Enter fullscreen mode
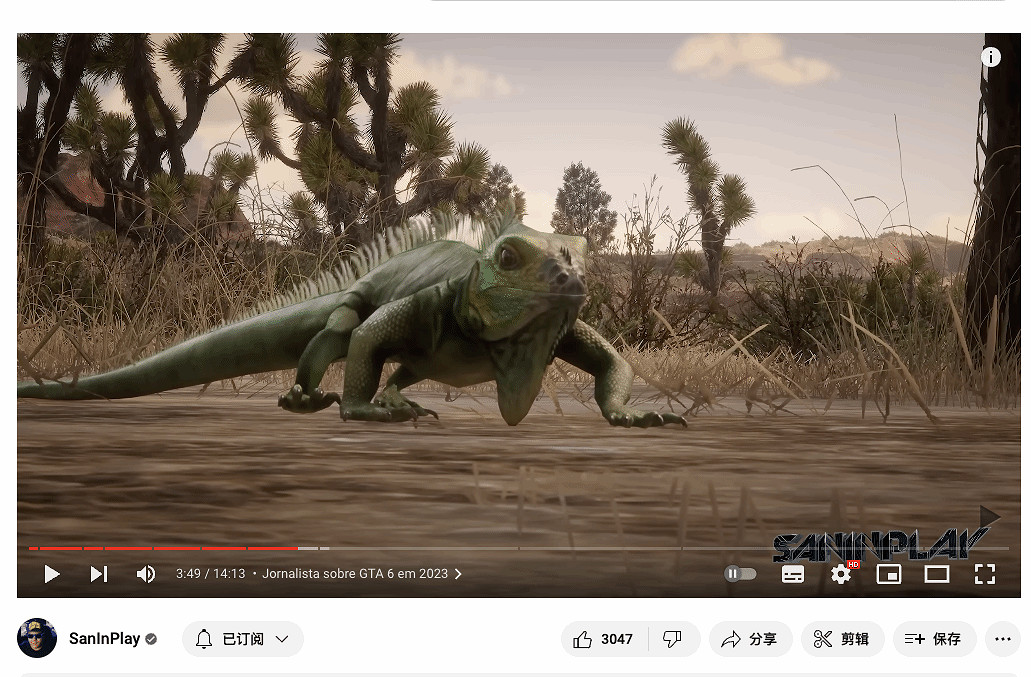The height and width of the screenshot is (677, 1031). (984, 574)
